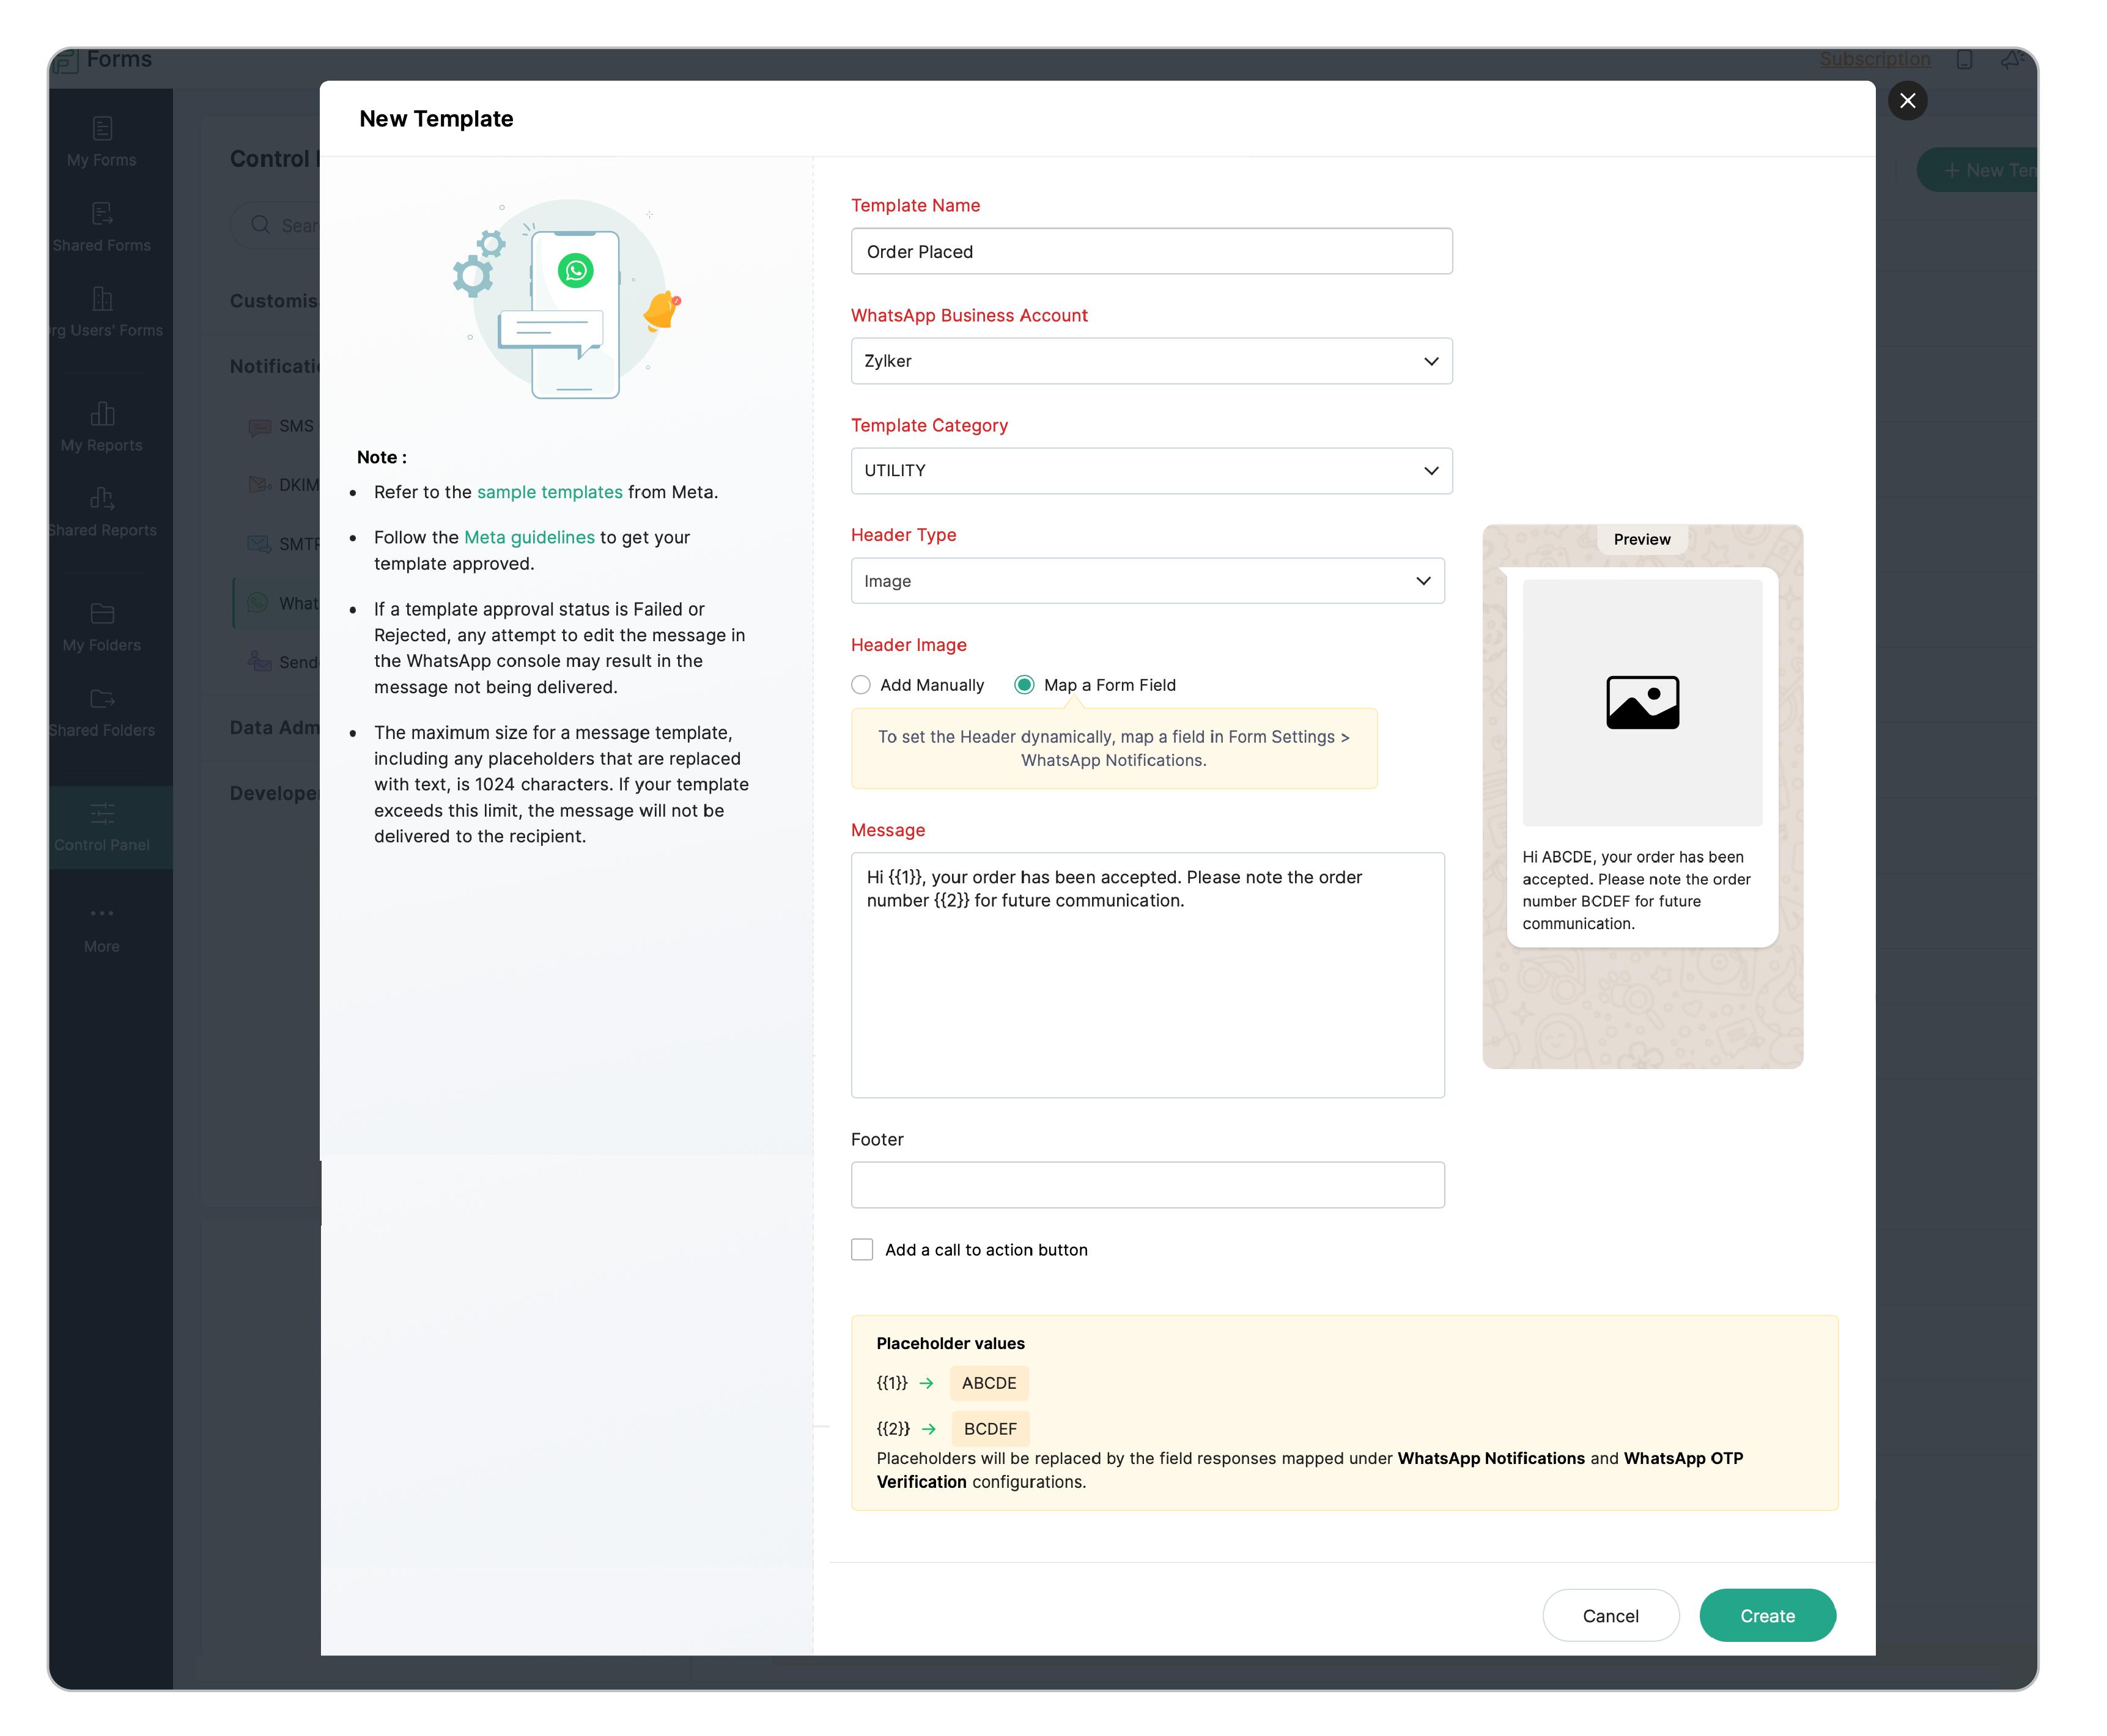Open the Shared Folders sidebar icon
2107x1736 pixels.
tap(102, 699)
